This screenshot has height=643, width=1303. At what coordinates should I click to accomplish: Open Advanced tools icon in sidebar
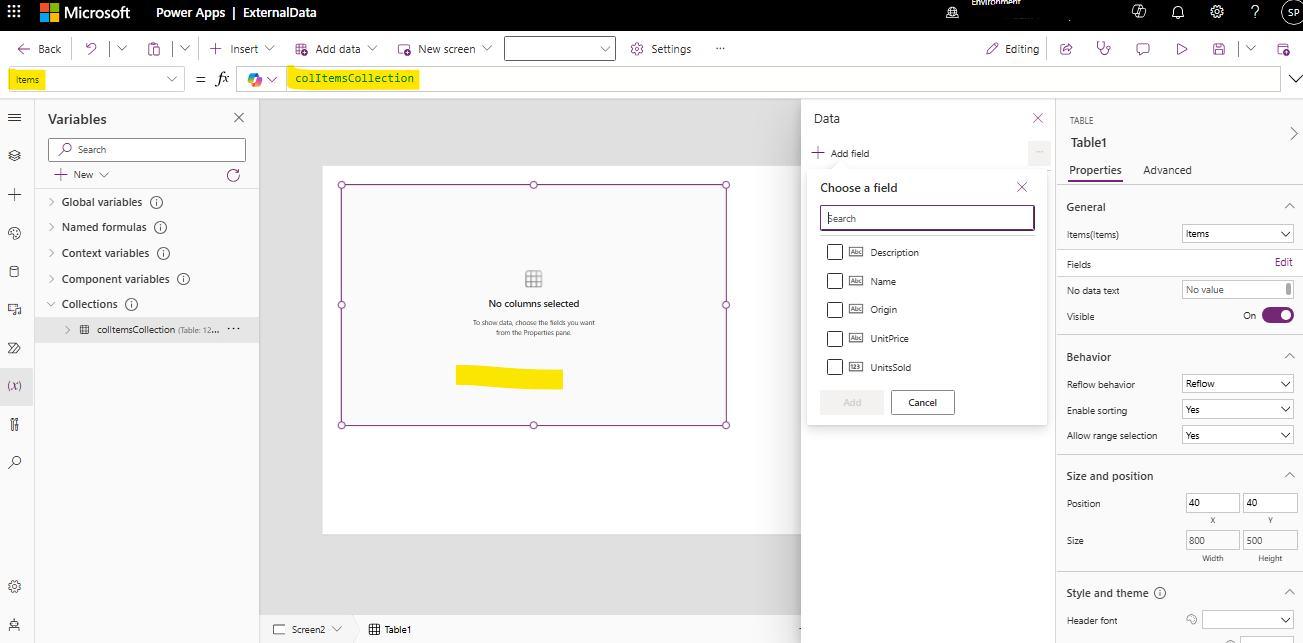14,424
